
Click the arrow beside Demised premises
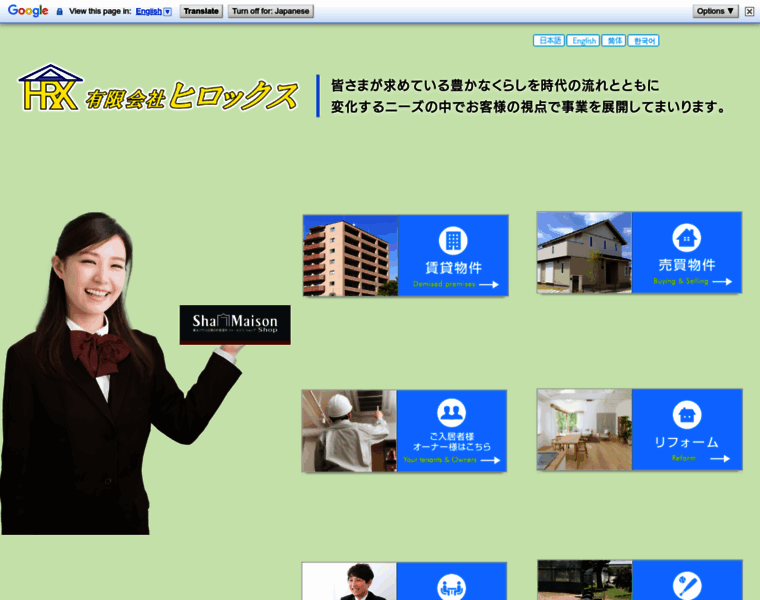(489, 284)
